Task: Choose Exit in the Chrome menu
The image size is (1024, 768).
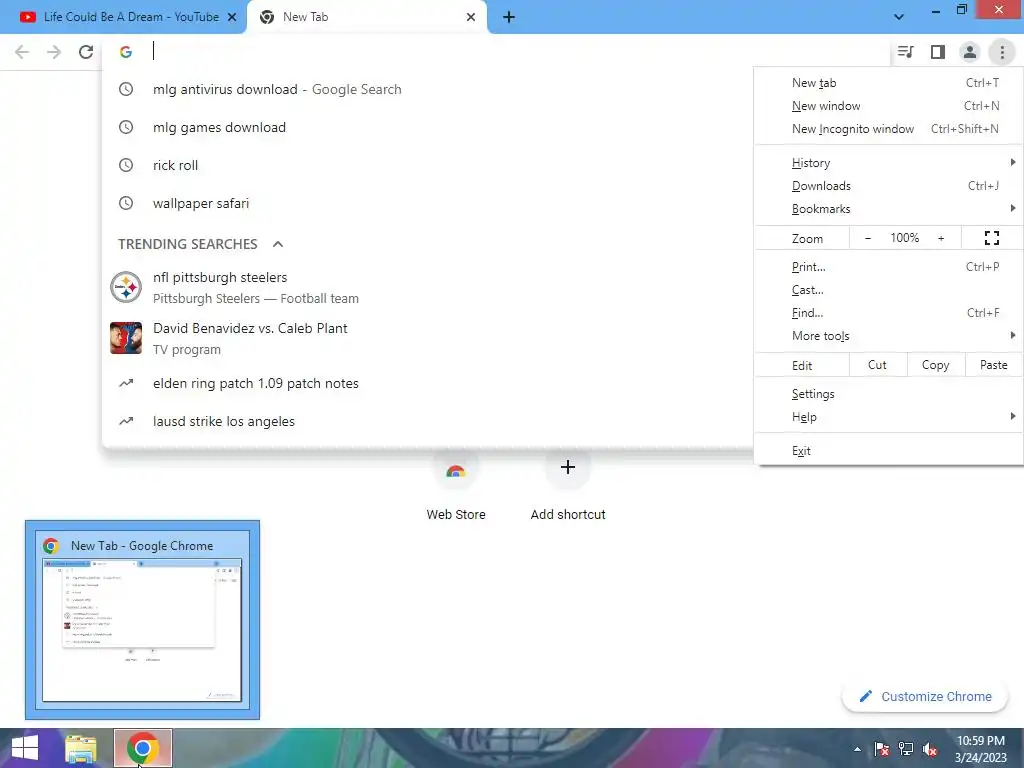Action: 889,451
